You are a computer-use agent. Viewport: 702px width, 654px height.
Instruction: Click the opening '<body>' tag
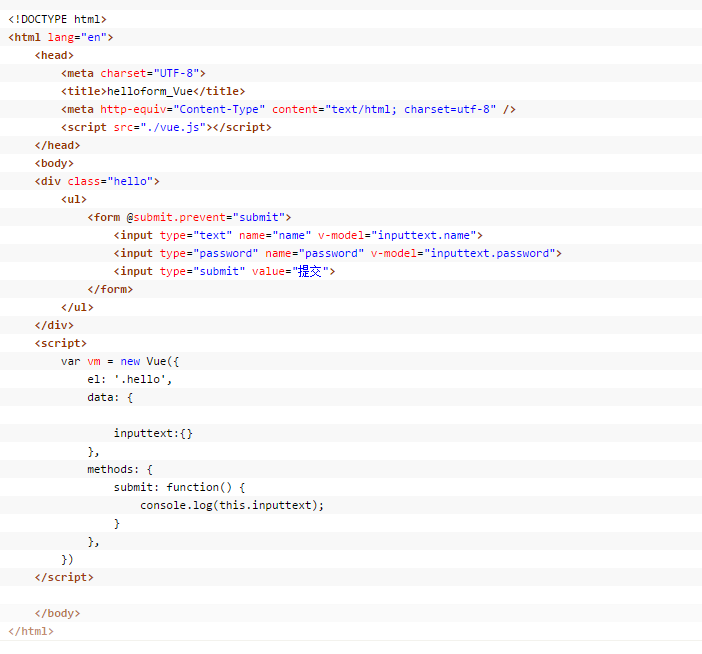coord(54,163)
